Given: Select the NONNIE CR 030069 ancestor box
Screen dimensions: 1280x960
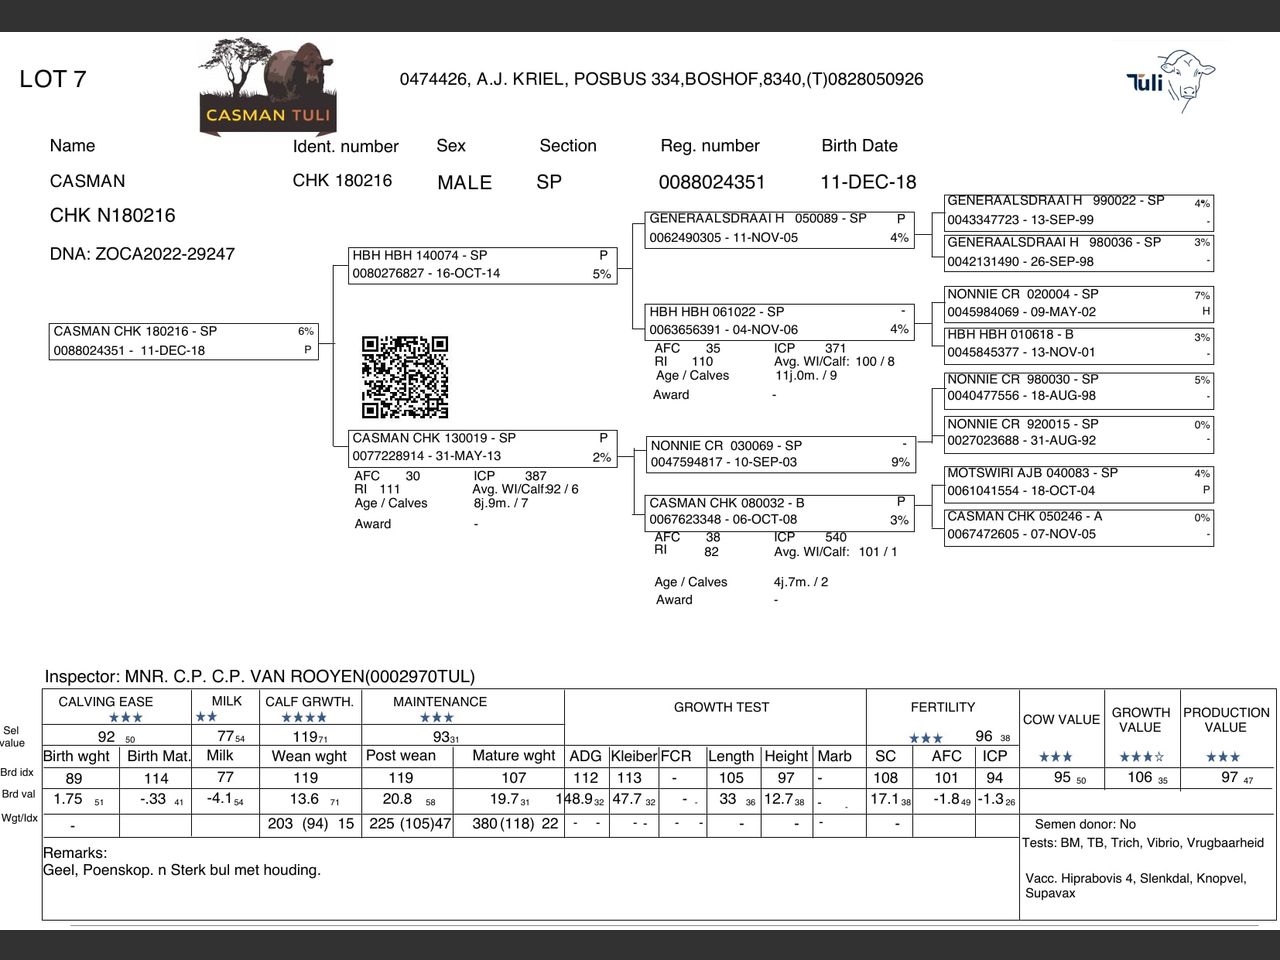Looking at the screenshot, I should click(x=779, y=454).
